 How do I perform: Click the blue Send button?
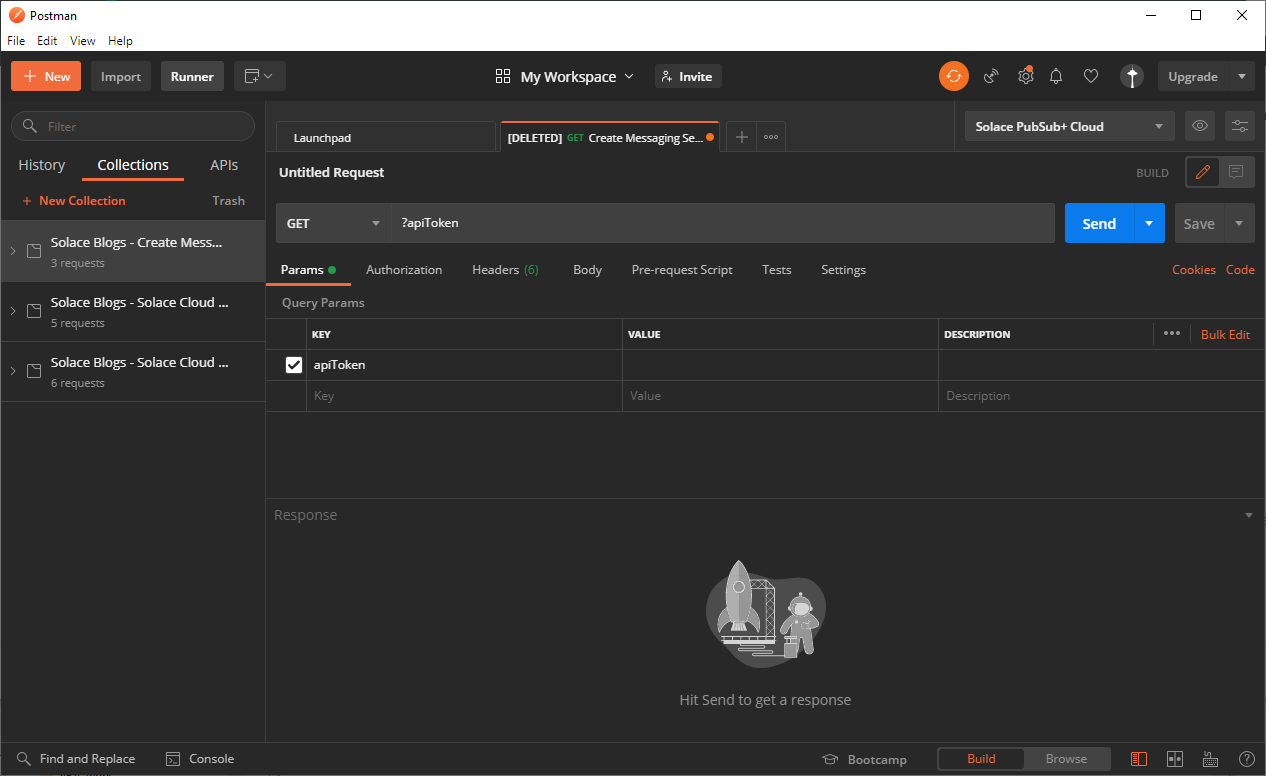1098,223
